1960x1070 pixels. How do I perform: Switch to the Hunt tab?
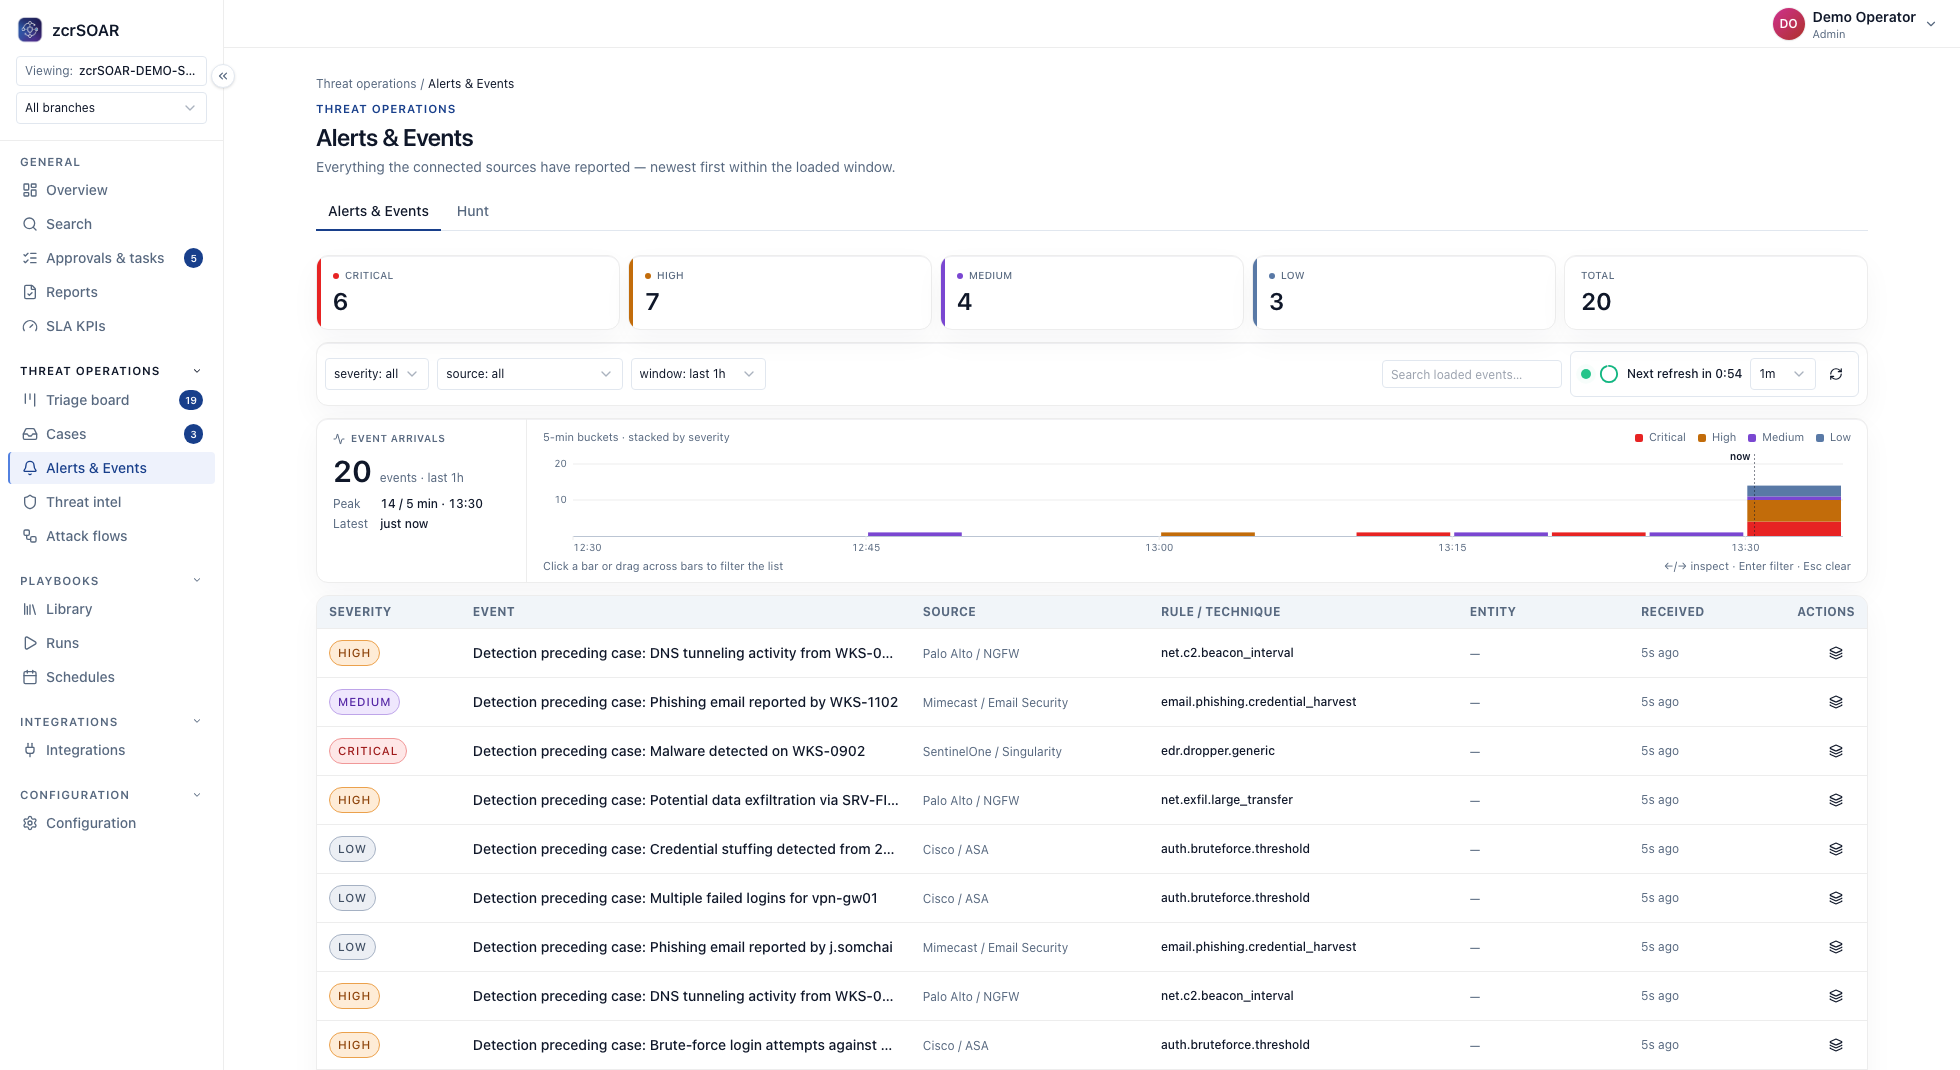[472, 211]
